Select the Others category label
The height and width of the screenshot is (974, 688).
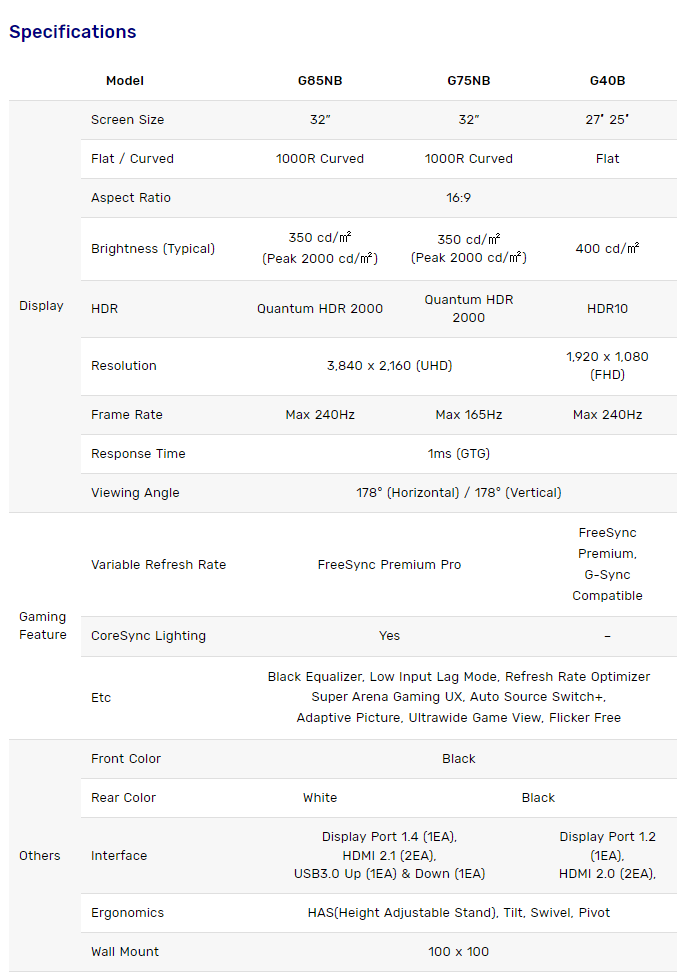[x=40, y=856]
